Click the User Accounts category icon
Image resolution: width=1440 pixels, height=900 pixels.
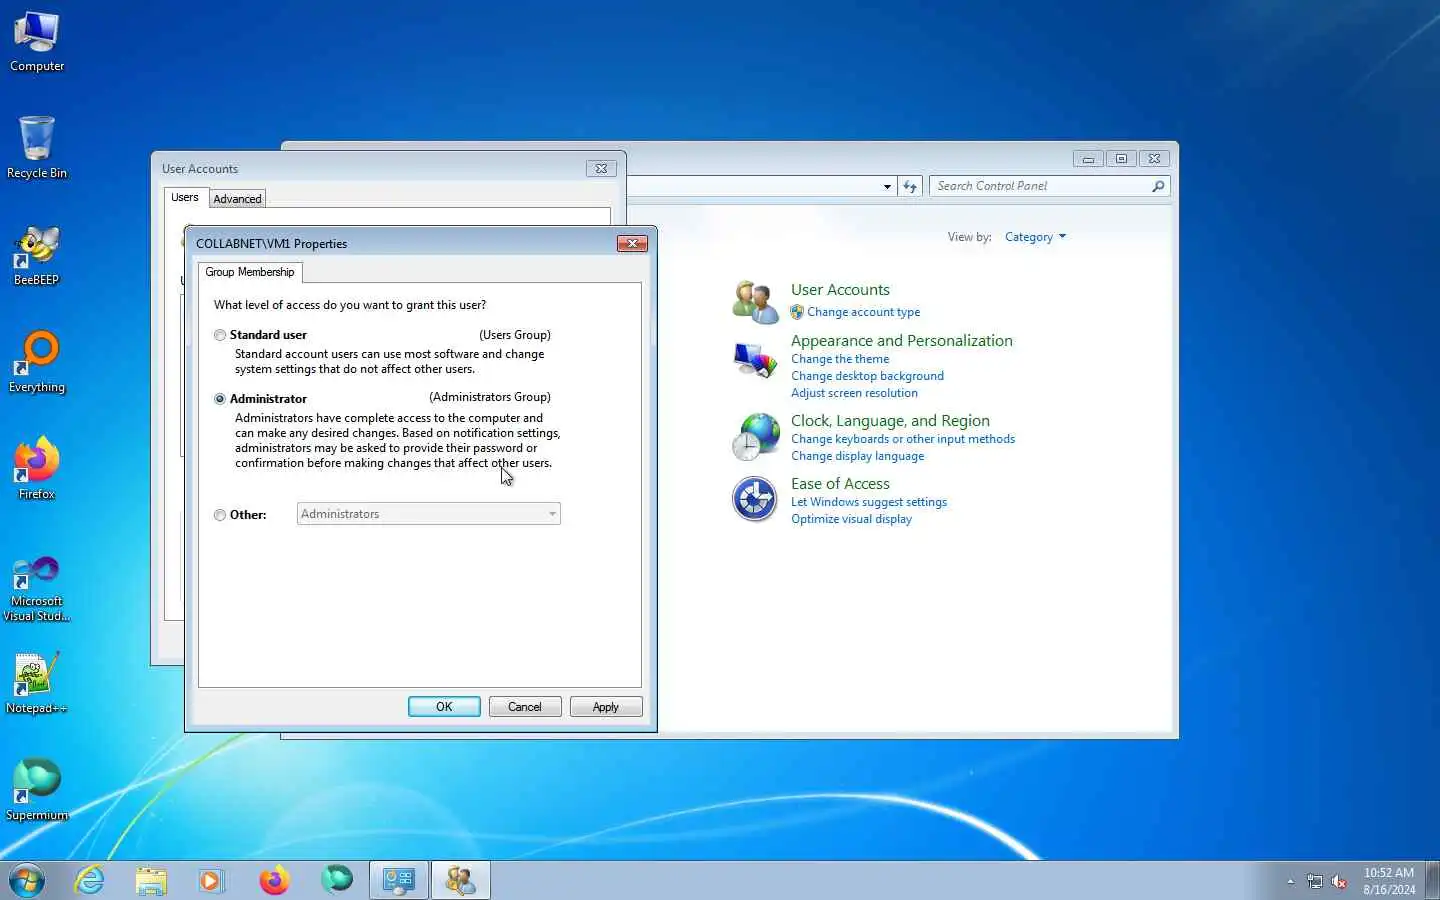(755, 301)
